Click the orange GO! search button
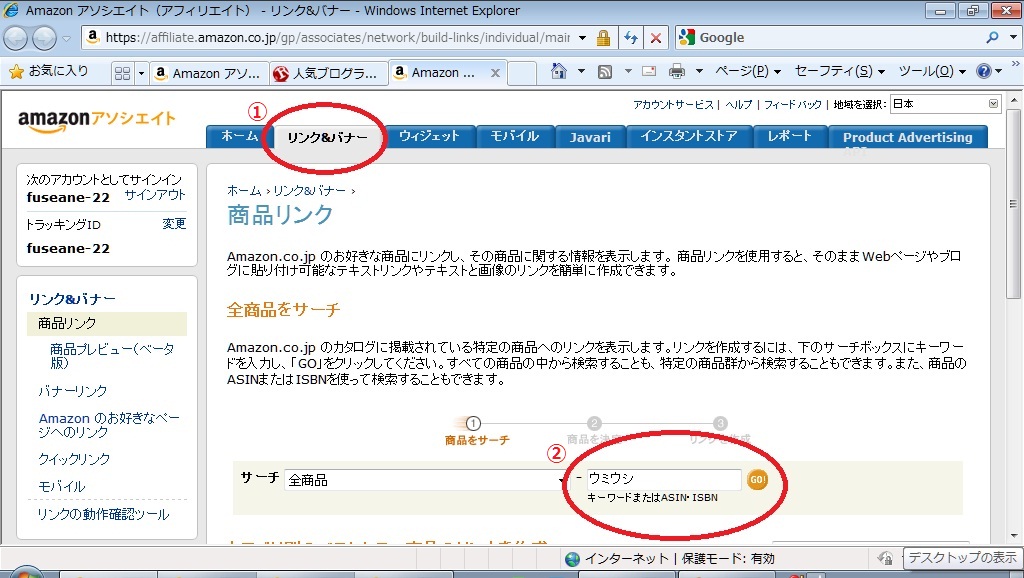The image size is (1024, 578). point(757,479)
